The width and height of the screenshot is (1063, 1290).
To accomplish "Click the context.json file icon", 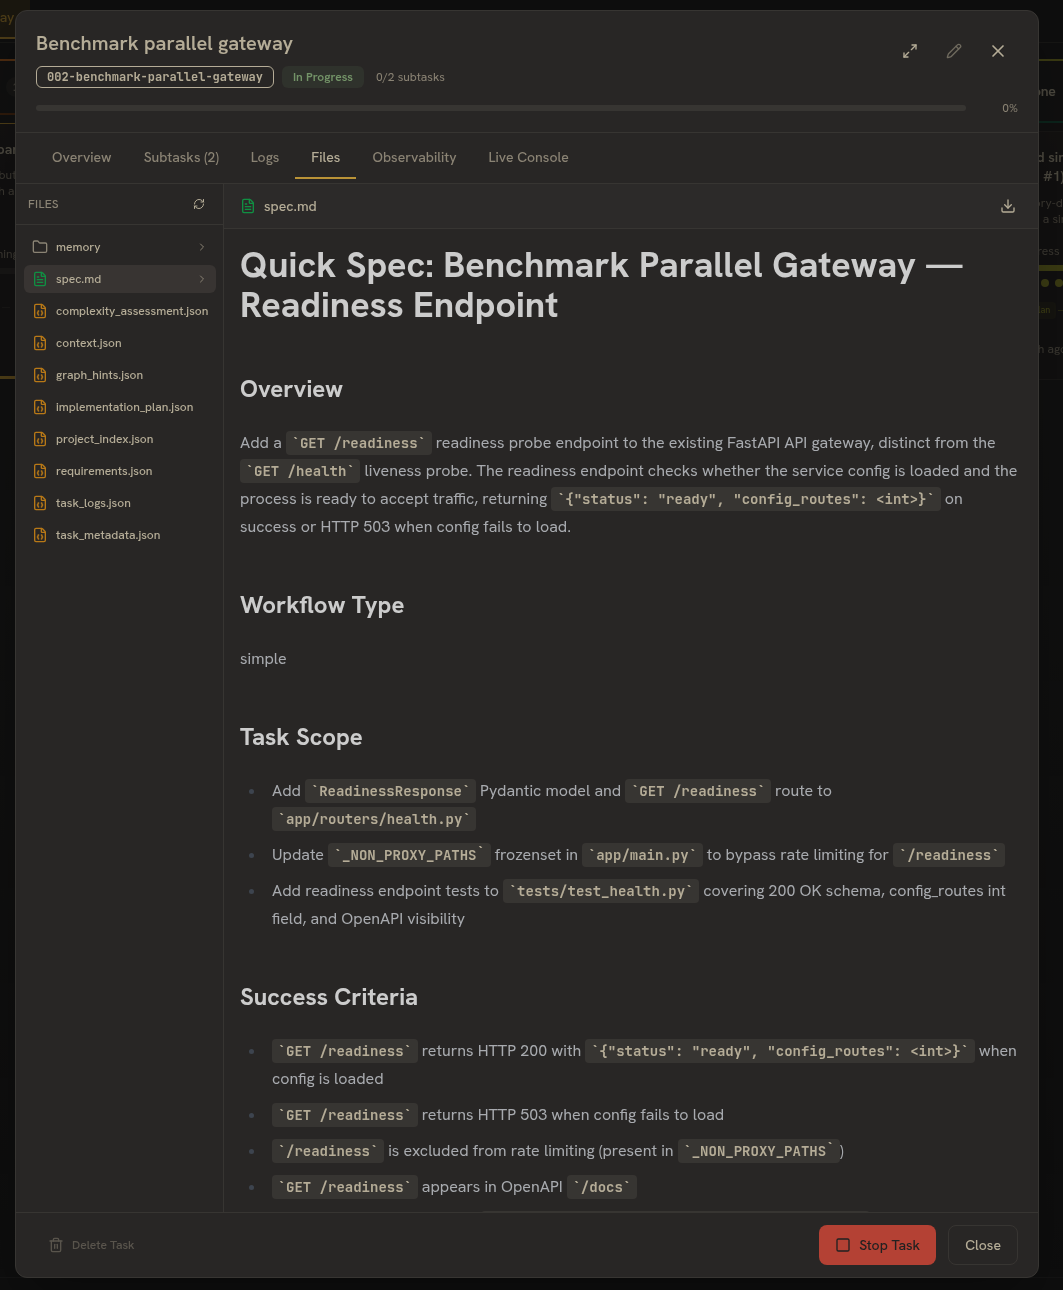I will (x=40, y=343).
